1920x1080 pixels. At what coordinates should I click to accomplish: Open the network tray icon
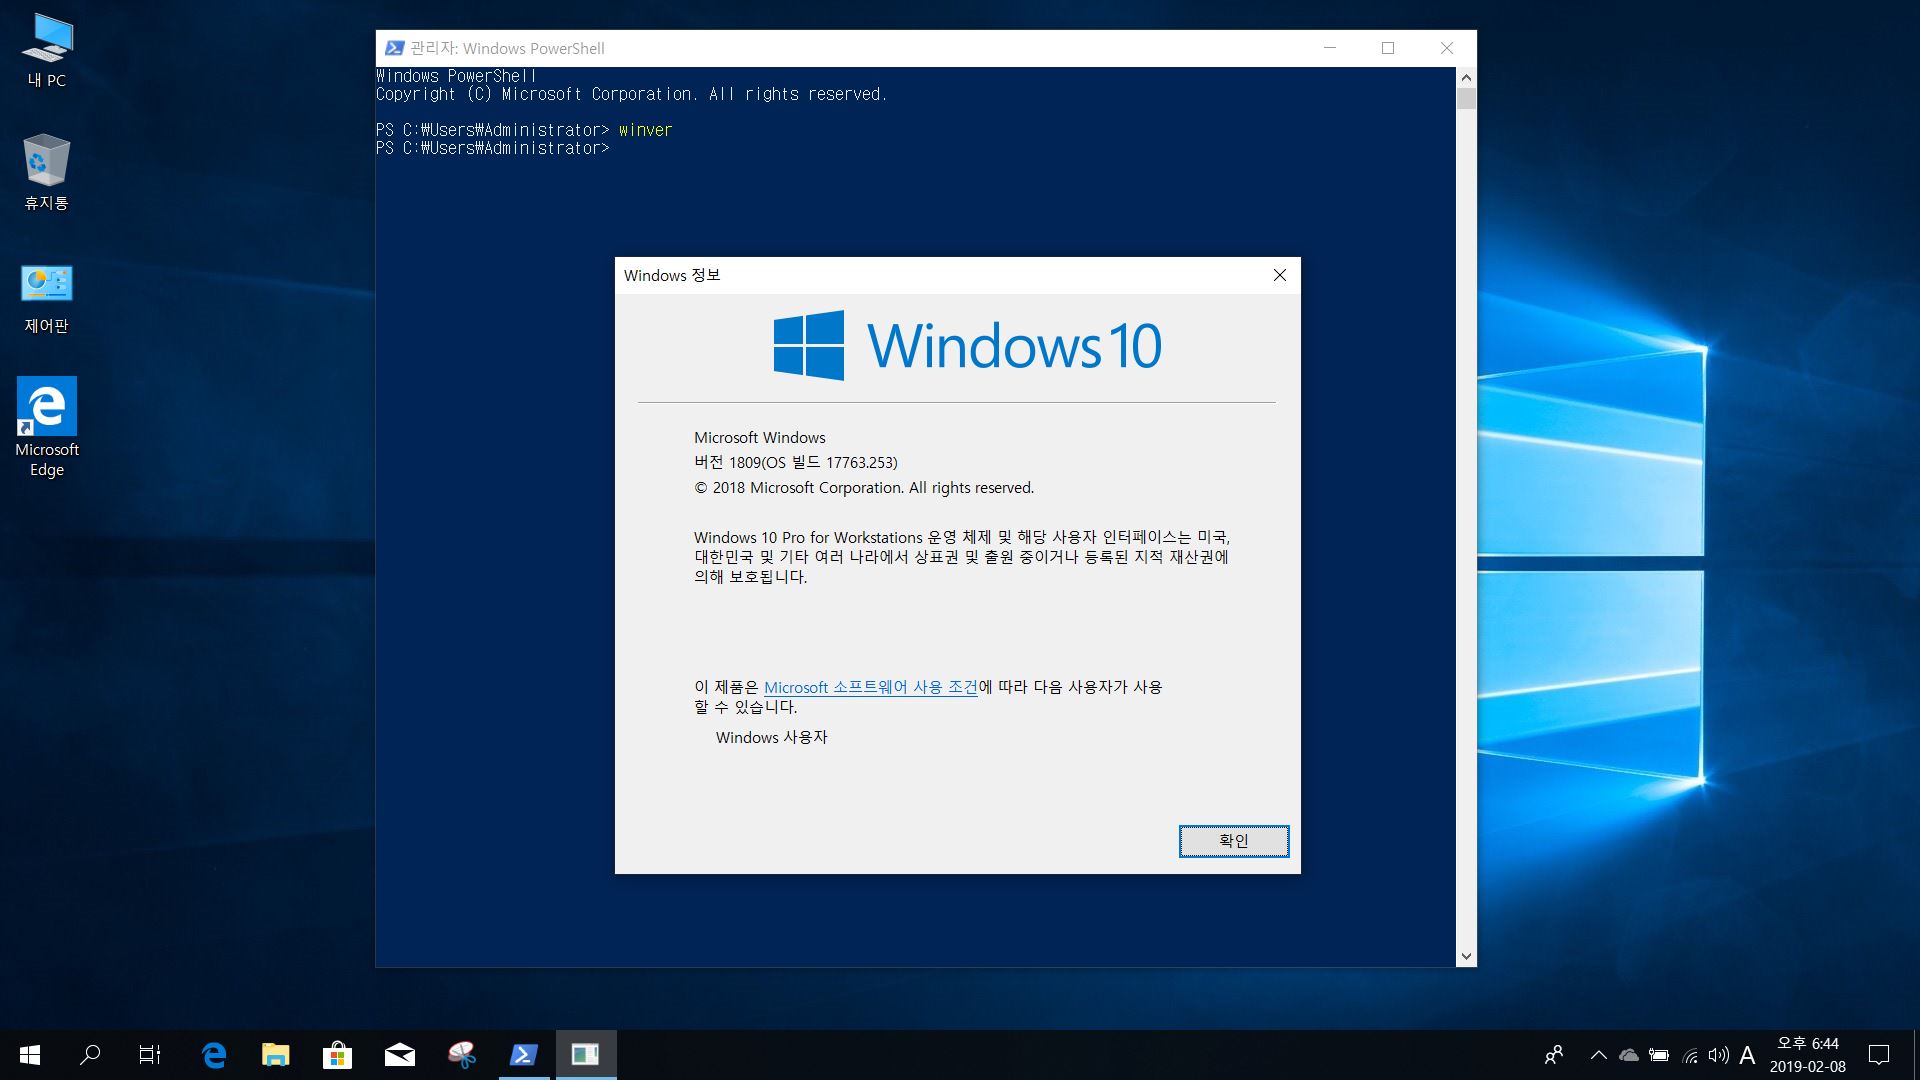point(1690,1055)
